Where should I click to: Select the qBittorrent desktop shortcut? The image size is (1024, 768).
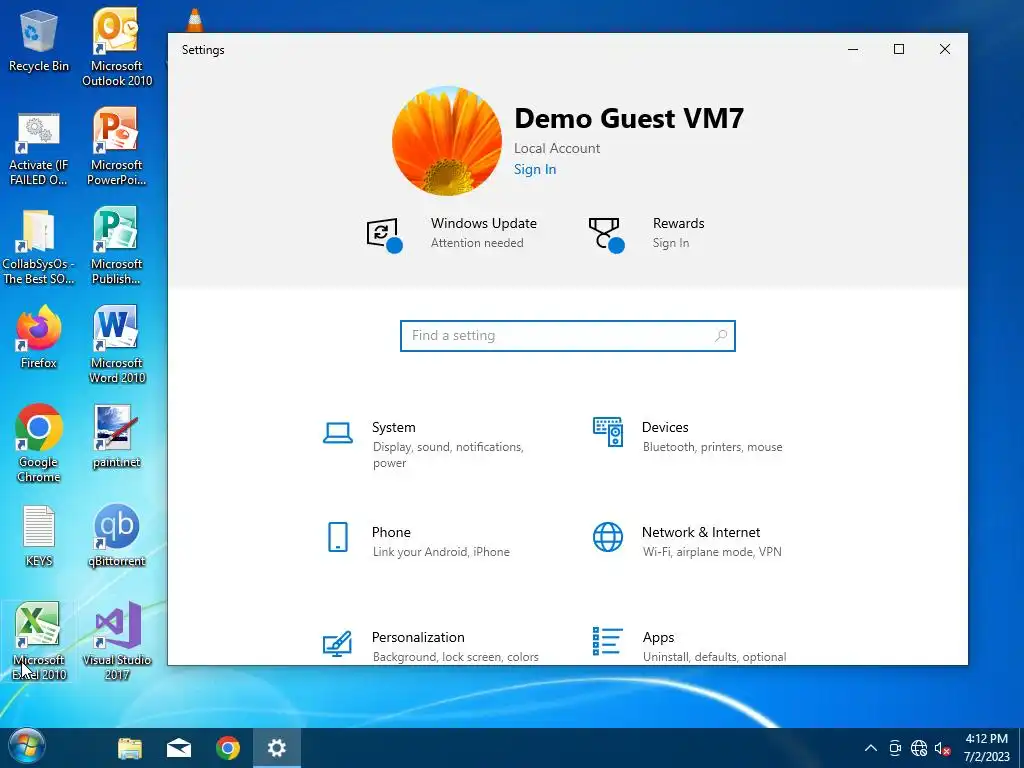pos(117,536)
